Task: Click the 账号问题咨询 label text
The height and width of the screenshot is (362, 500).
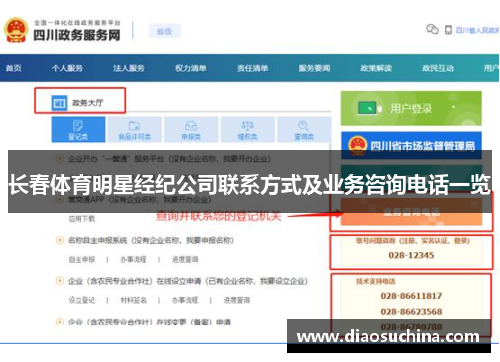Action: 413,240
